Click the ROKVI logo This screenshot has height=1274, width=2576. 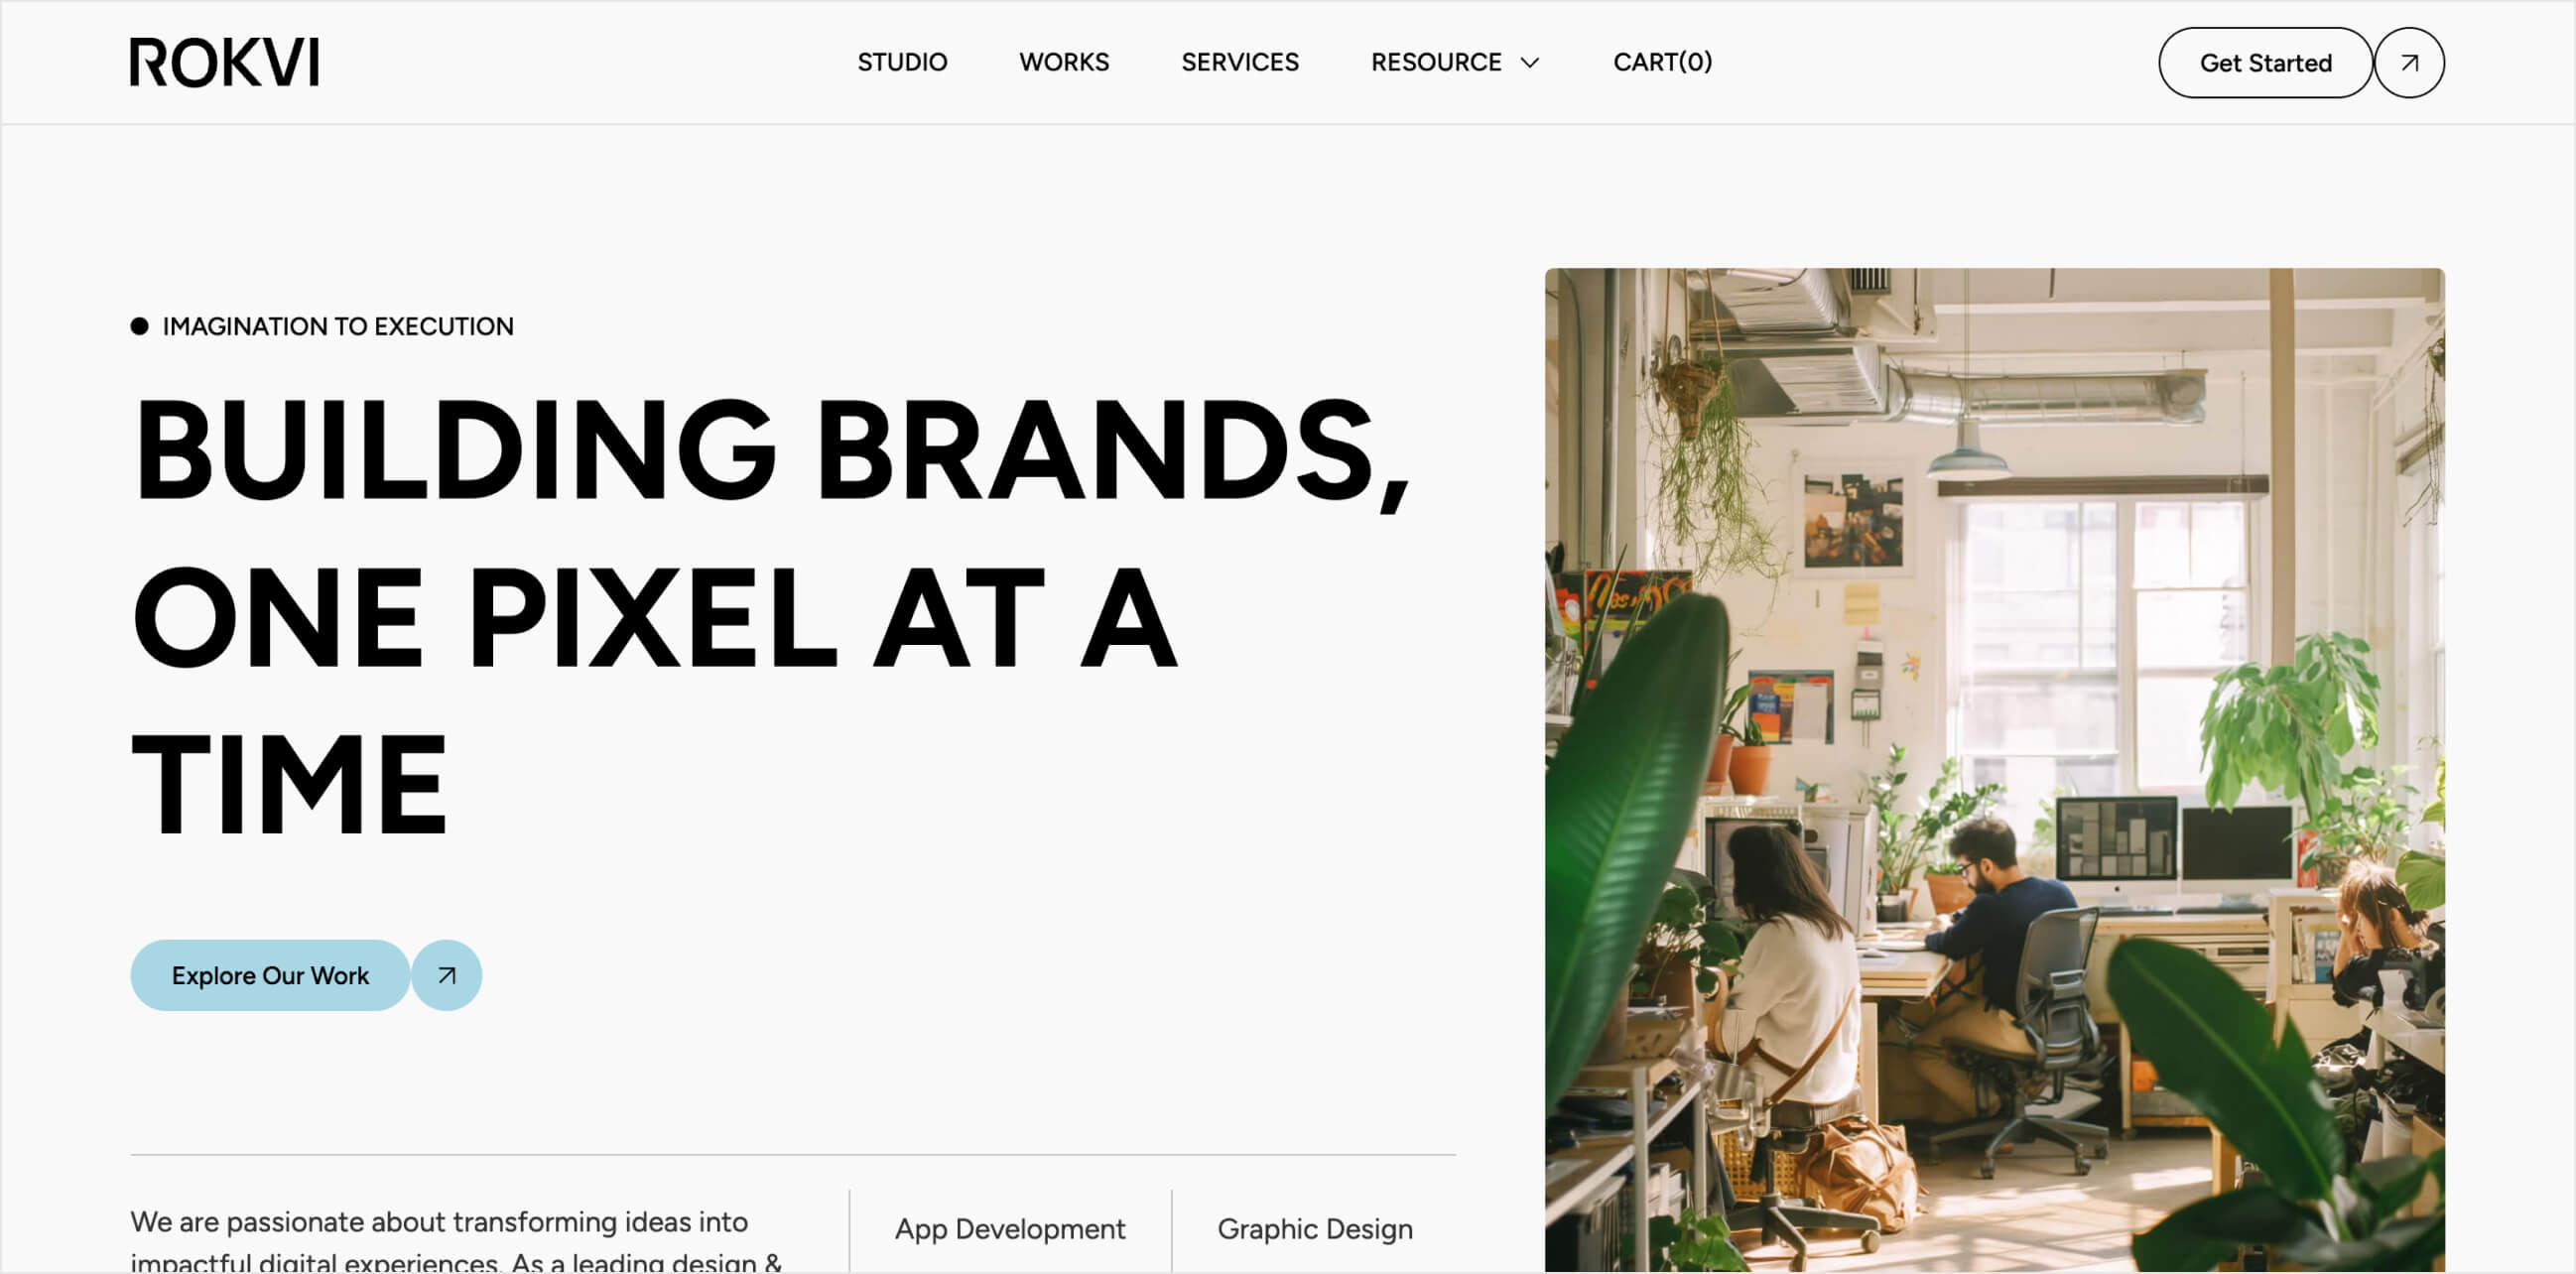click(x=224, y=62)
